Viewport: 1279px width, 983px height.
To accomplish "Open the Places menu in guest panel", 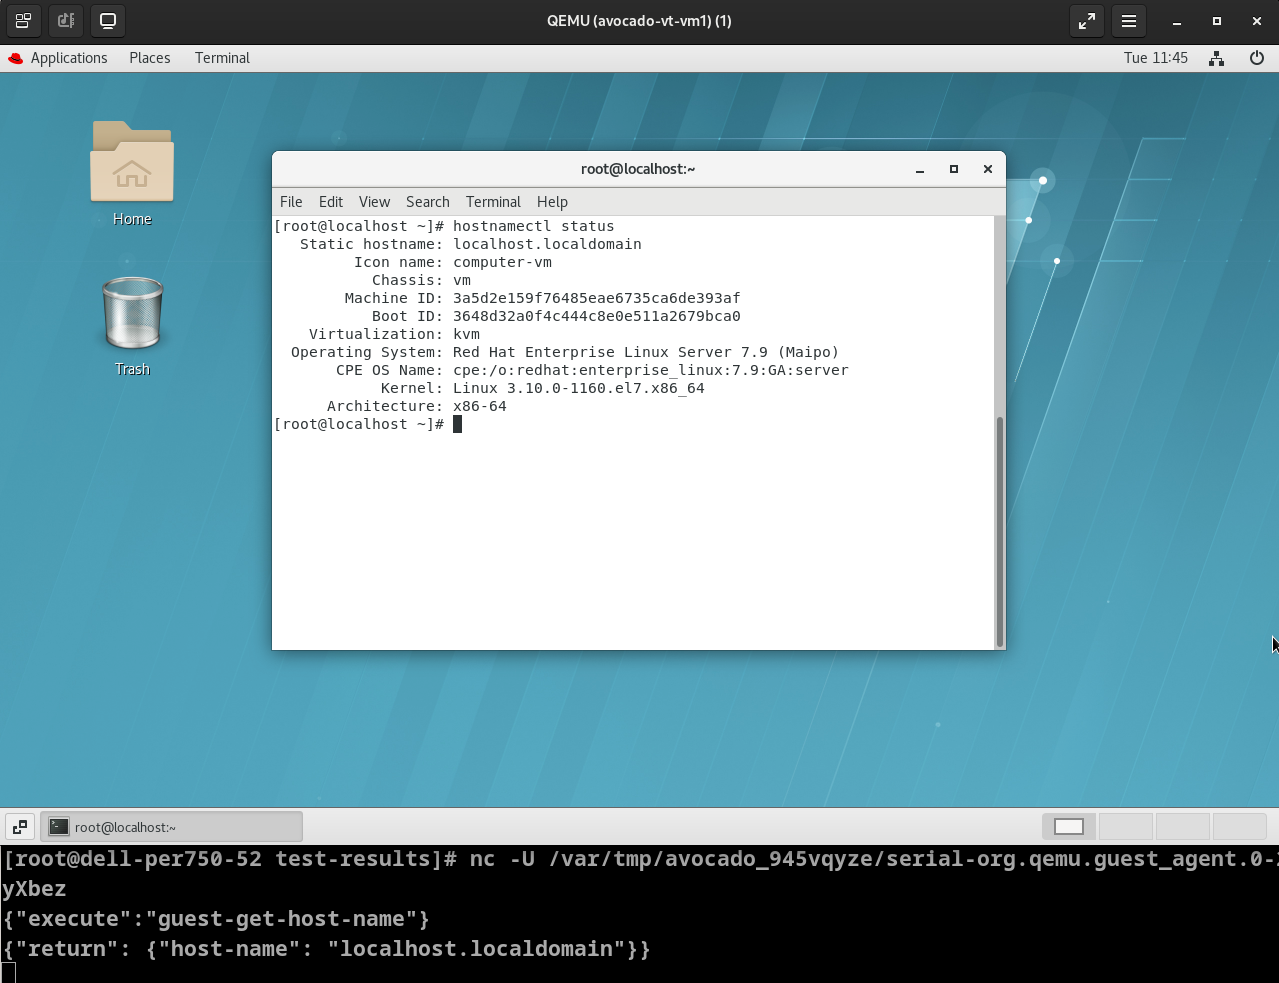I will coord(150,58).
